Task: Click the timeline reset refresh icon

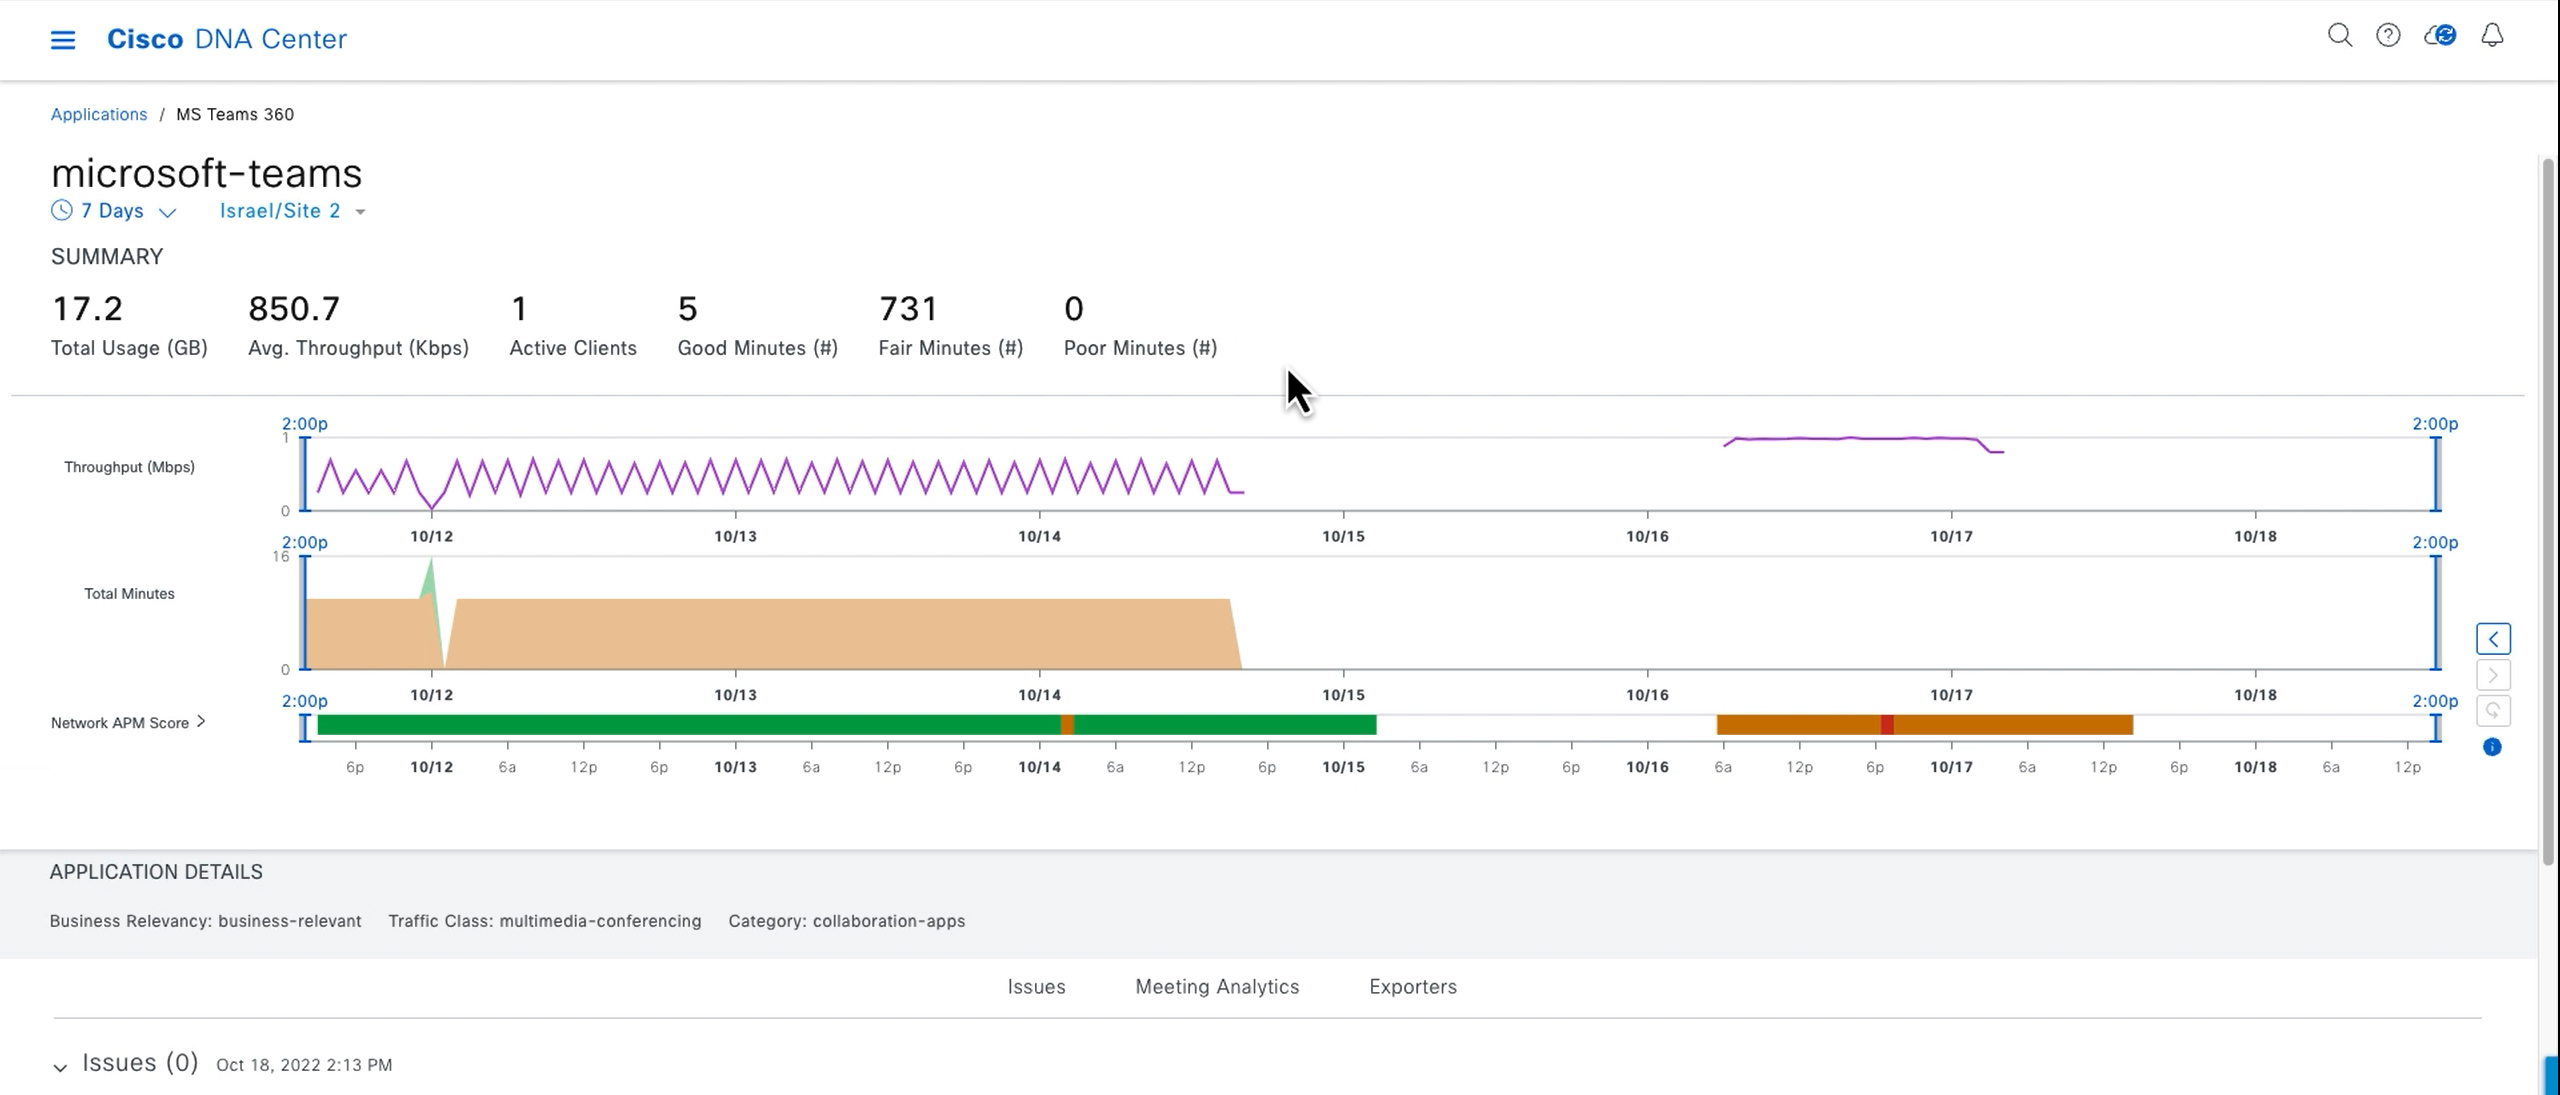Action: tap(2493, 711)
